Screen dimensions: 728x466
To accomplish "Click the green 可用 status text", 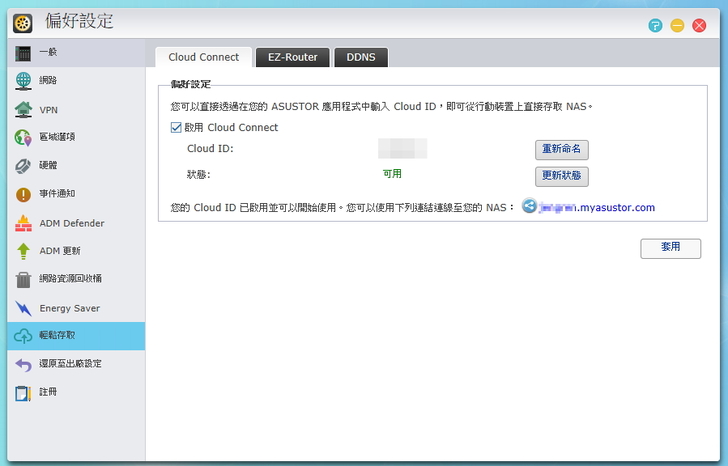I will (392, 174).
